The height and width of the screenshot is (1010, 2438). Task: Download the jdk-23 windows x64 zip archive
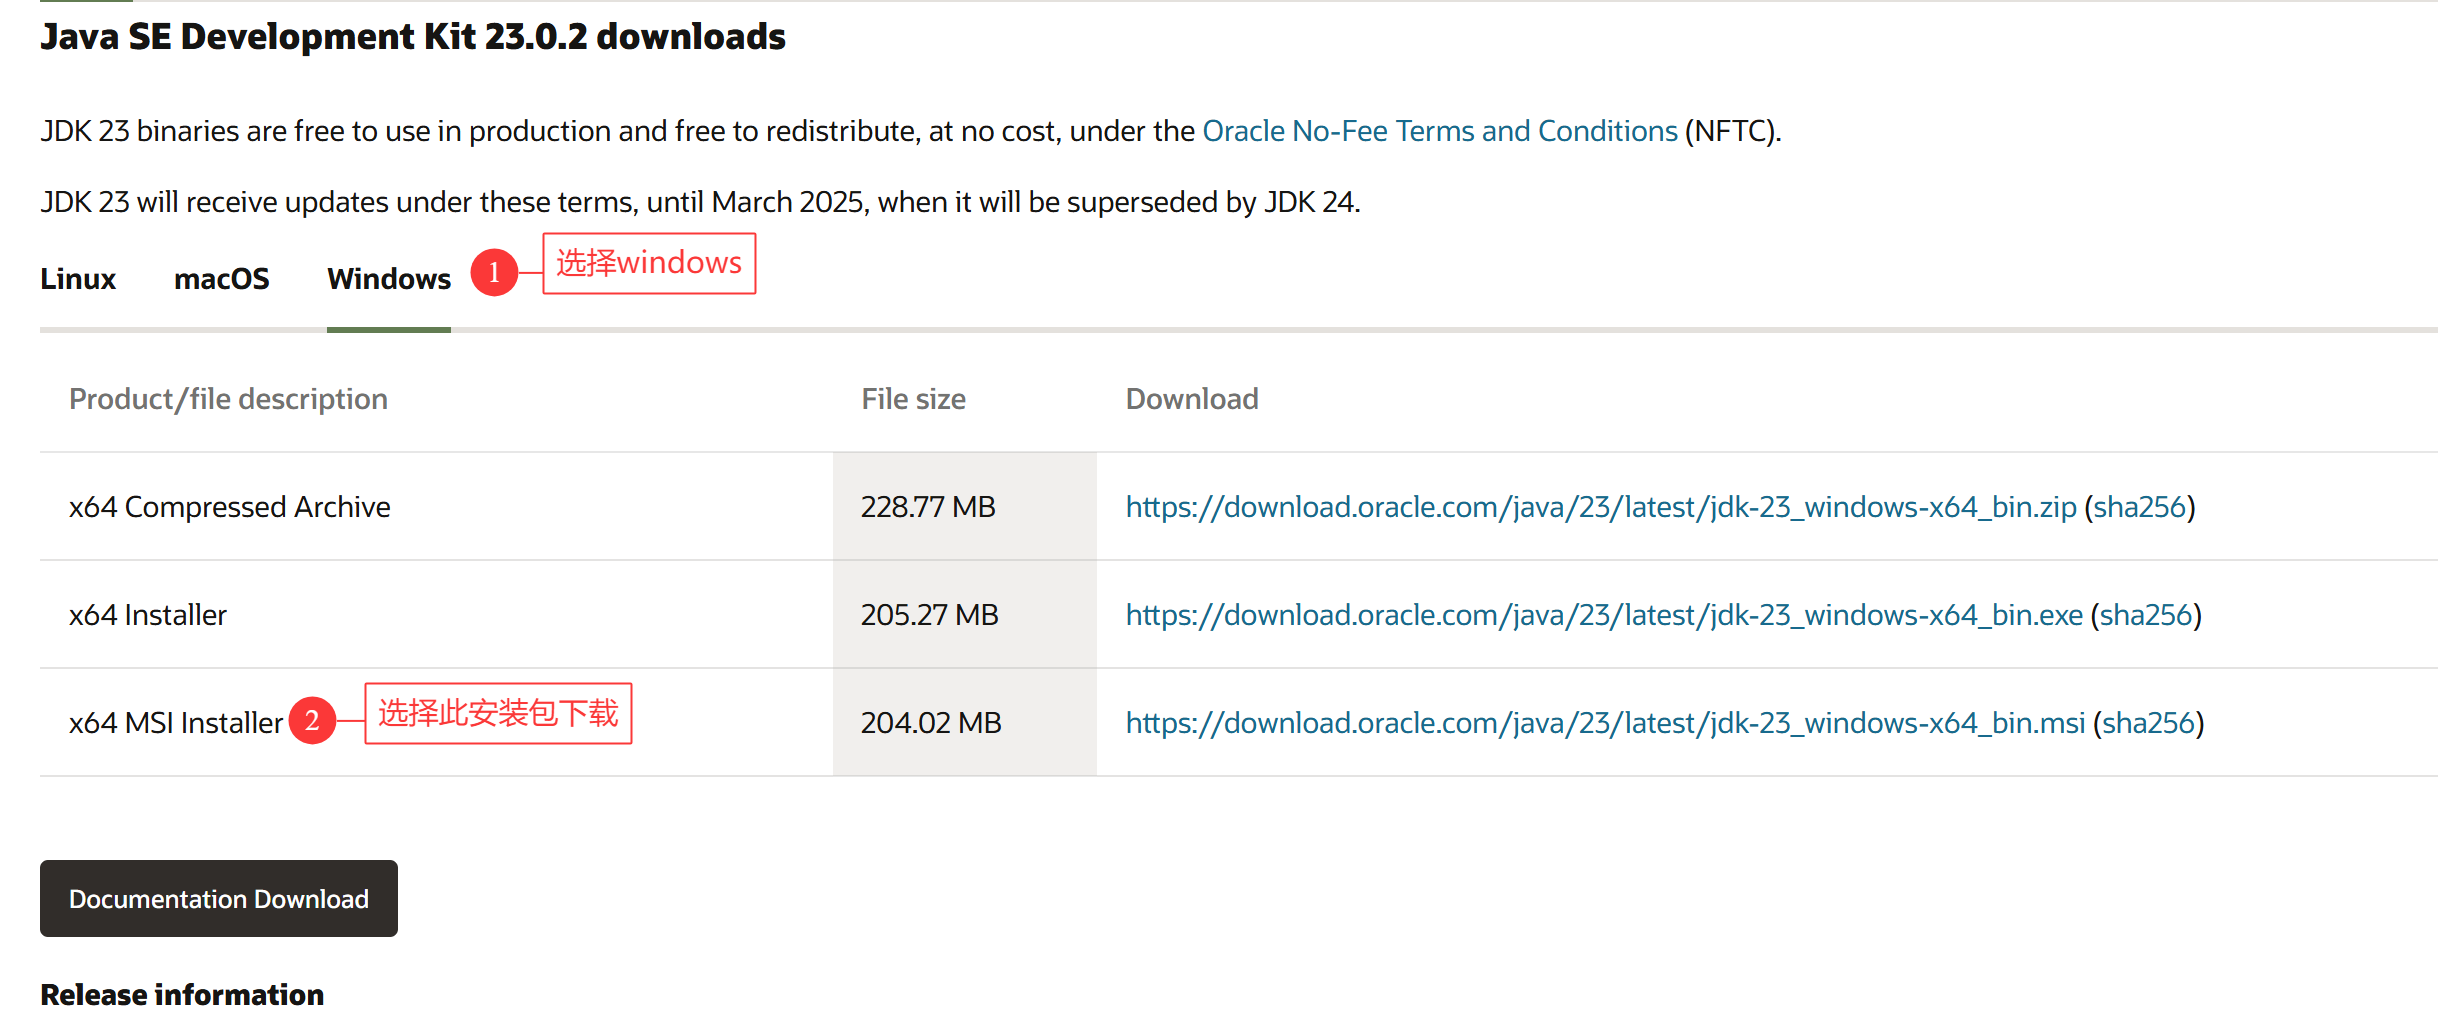(1601, 507)
